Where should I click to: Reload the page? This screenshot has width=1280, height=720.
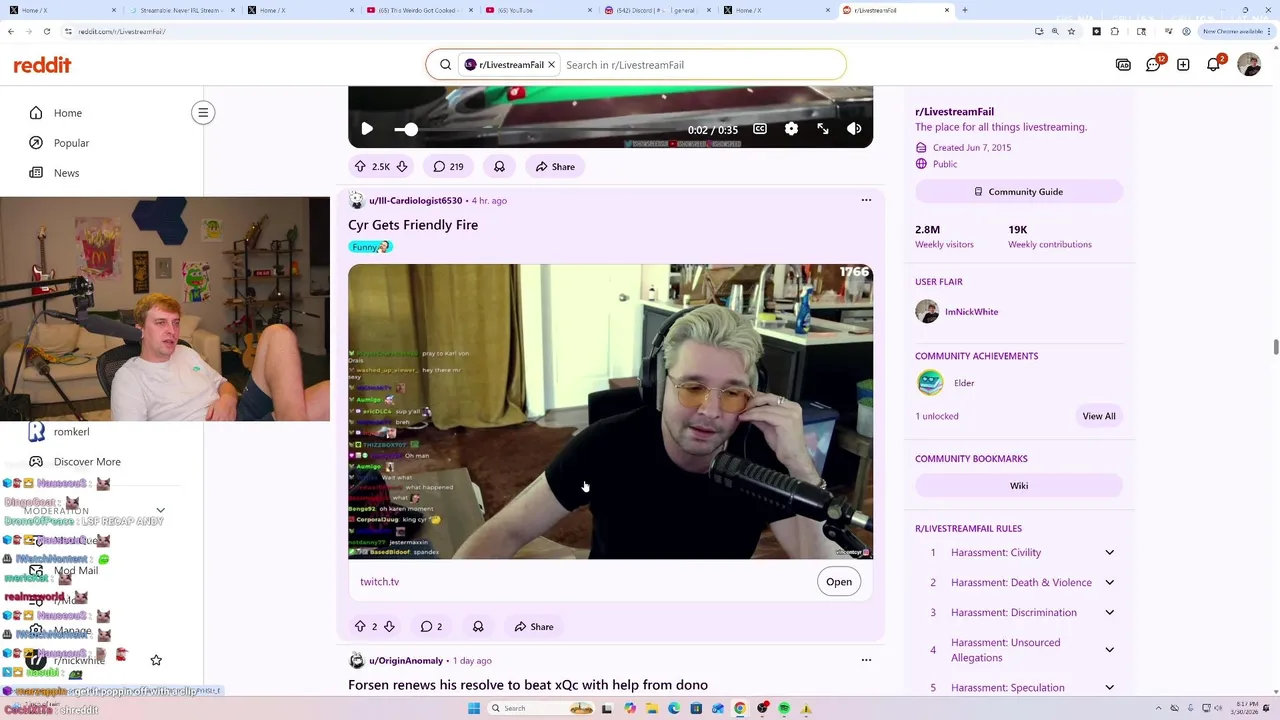point(47,32)
